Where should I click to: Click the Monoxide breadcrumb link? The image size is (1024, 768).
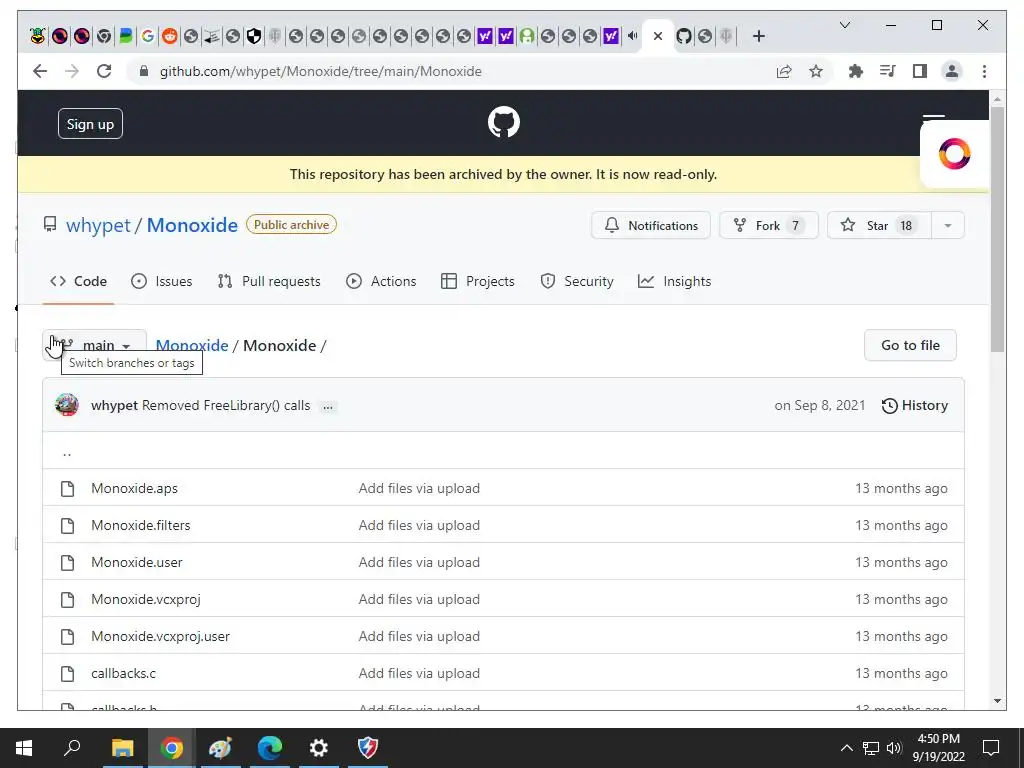click(x=192, y=345)
